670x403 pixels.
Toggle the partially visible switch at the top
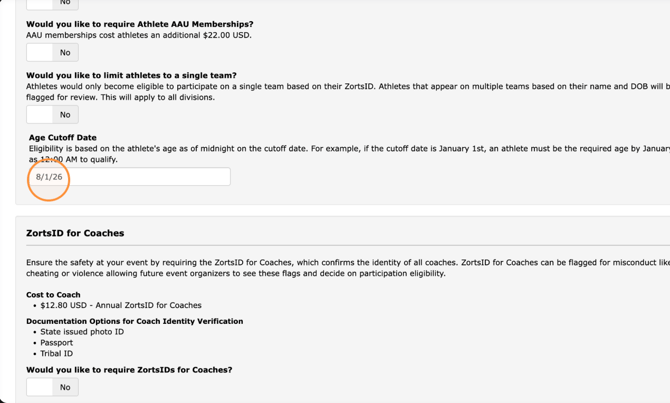[x=52, y=3]
